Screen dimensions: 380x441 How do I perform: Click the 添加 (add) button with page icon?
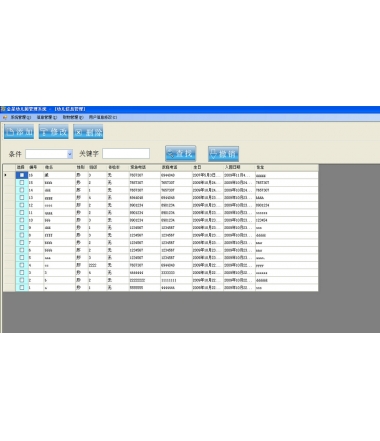tap(19, 132)
